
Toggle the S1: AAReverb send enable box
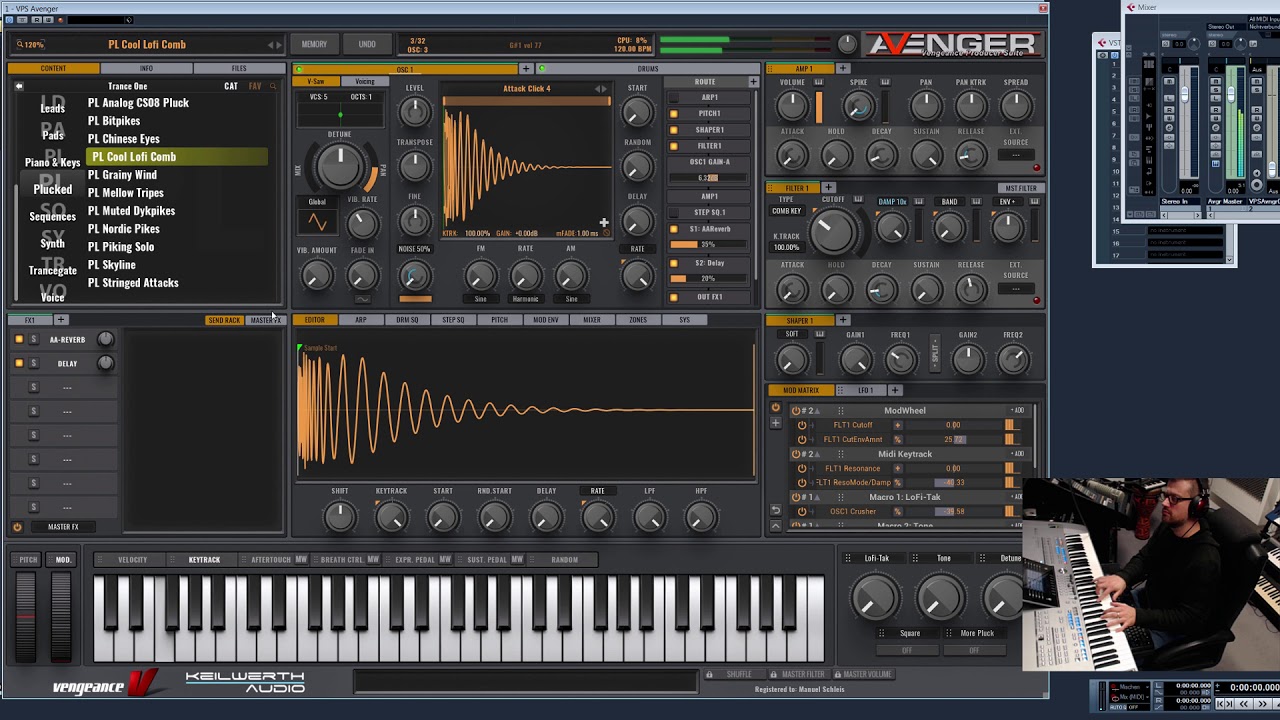point(673,229)
